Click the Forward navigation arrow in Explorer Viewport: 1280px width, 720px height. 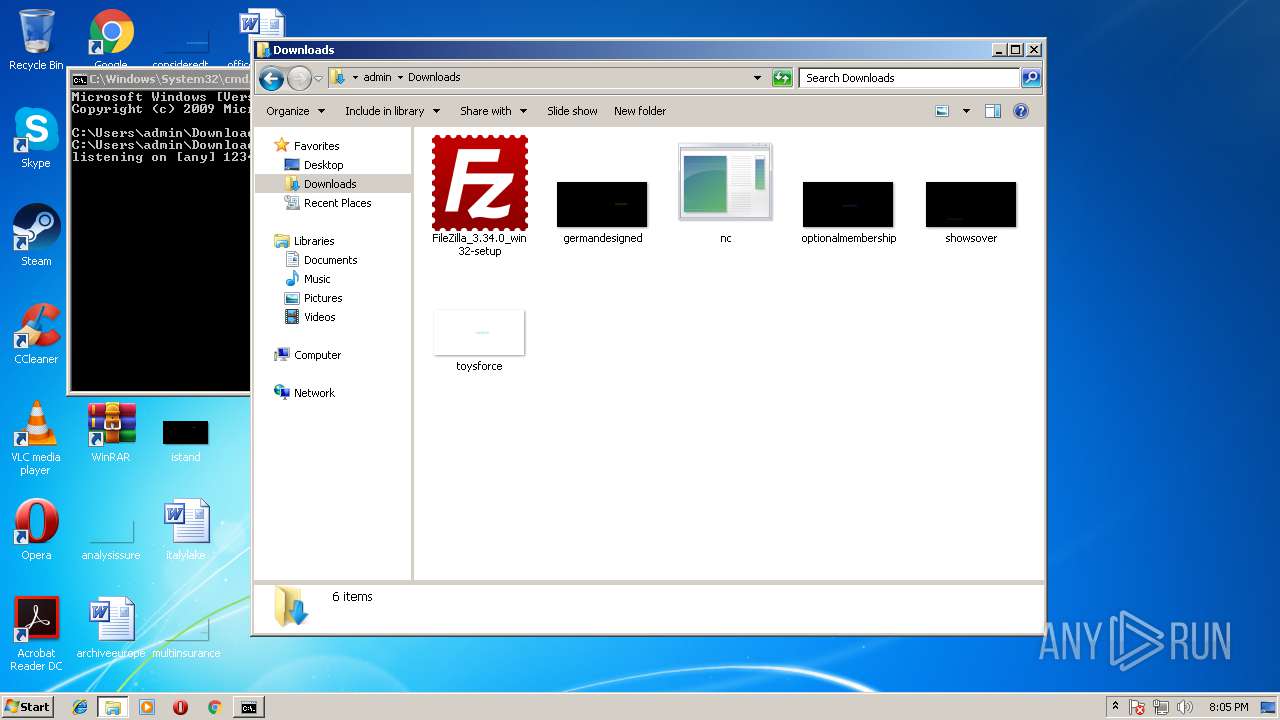coord(299,78)
